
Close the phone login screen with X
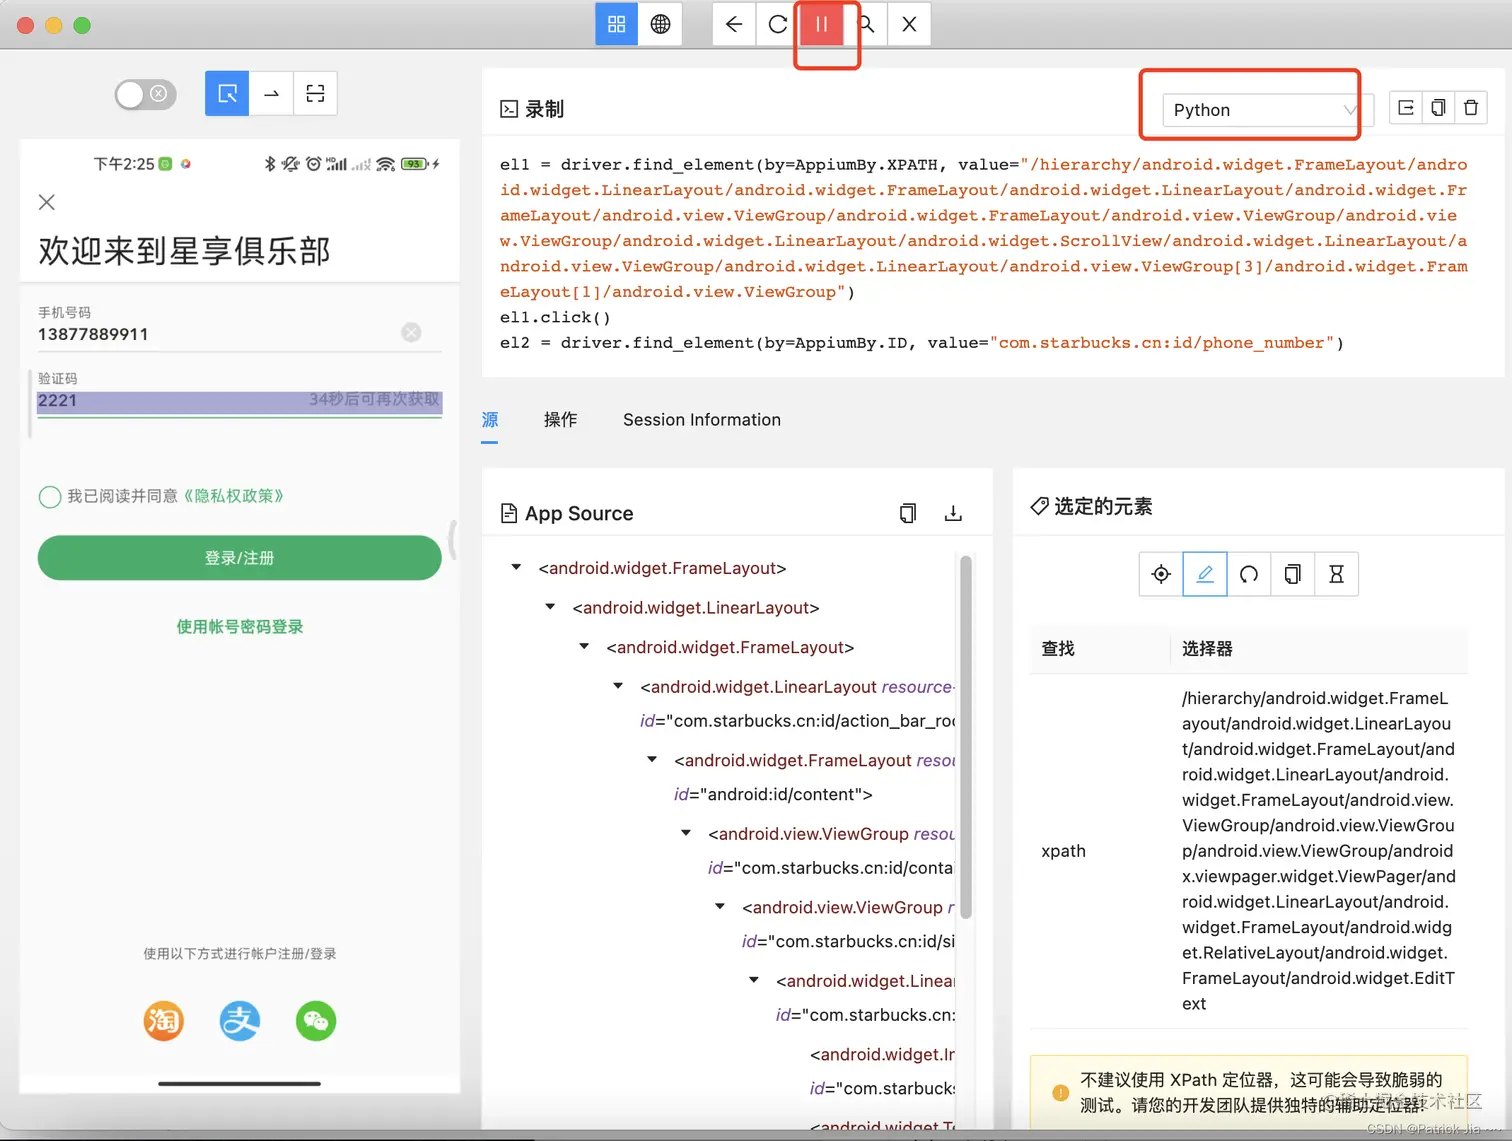[46, 202]
